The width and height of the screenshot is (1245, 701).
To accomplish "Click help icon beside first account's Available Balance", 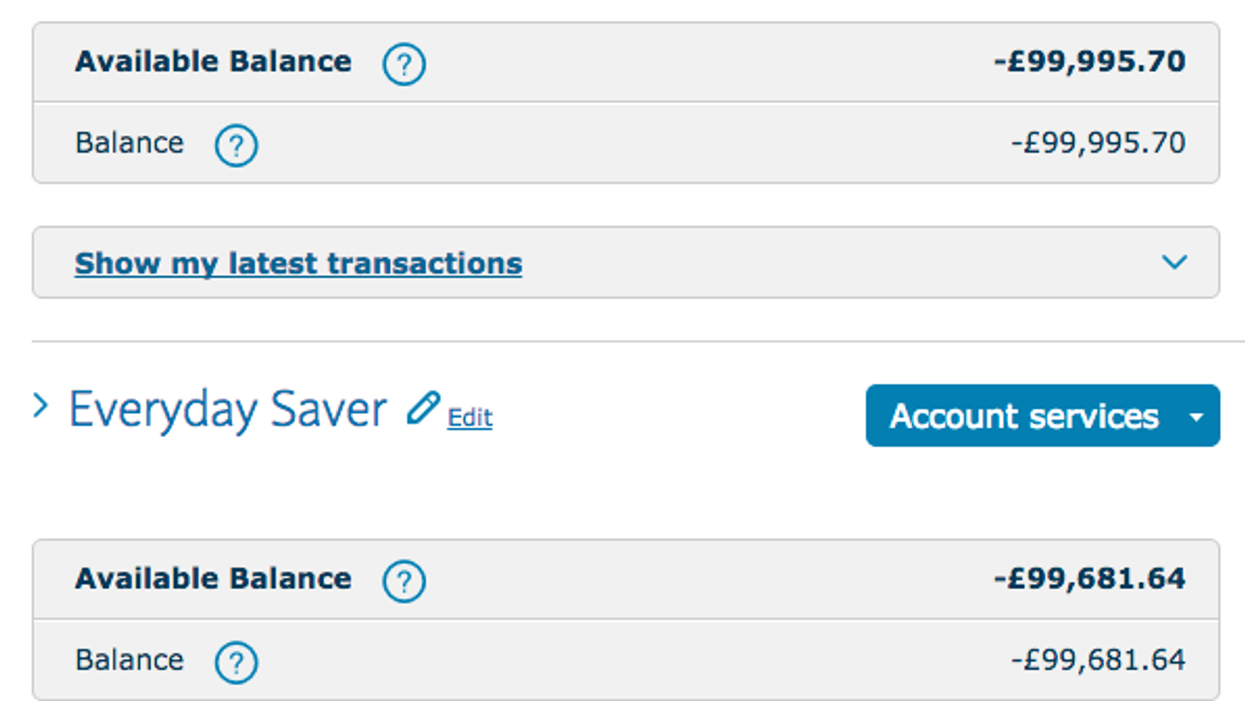I will coord(404,65).
